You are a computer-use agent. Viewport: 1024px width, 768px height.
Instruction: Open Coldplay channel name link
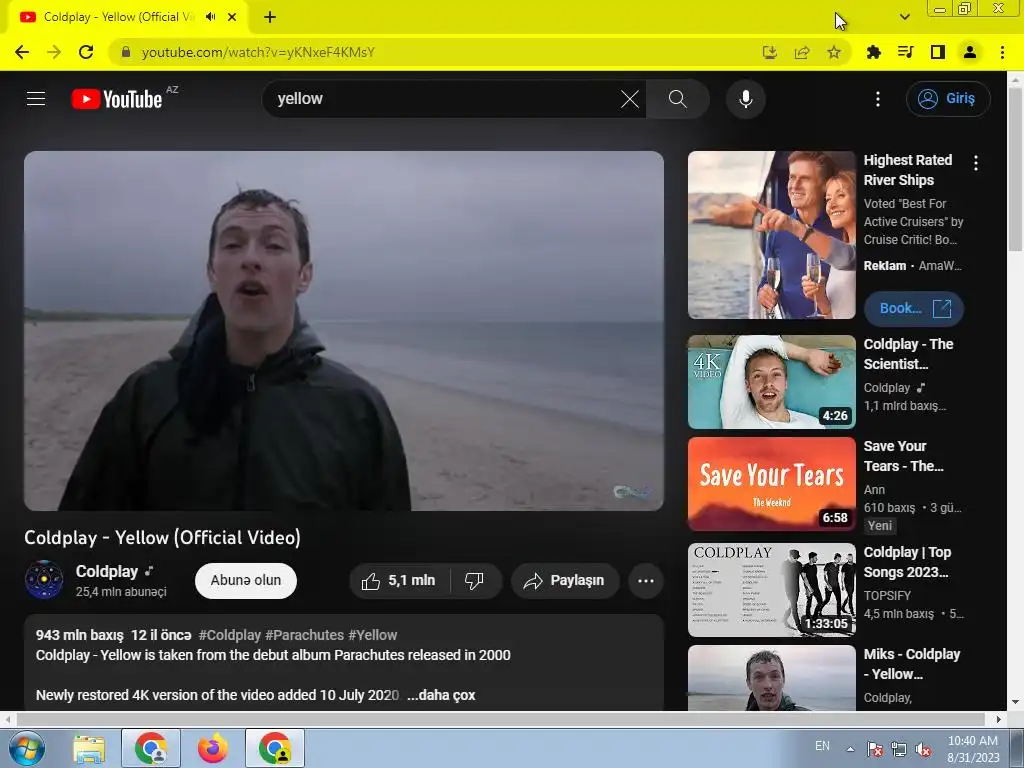coord(106,571)
